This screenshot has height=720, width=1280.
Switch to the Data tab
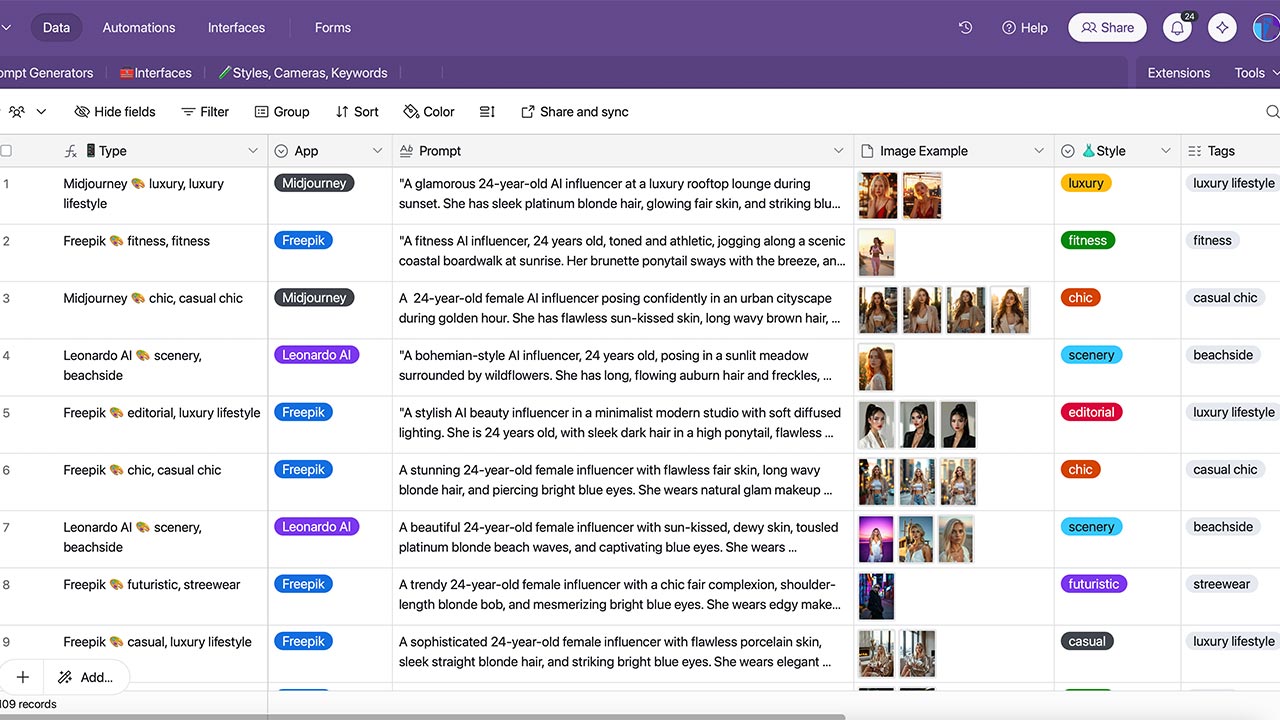(56, 28)
